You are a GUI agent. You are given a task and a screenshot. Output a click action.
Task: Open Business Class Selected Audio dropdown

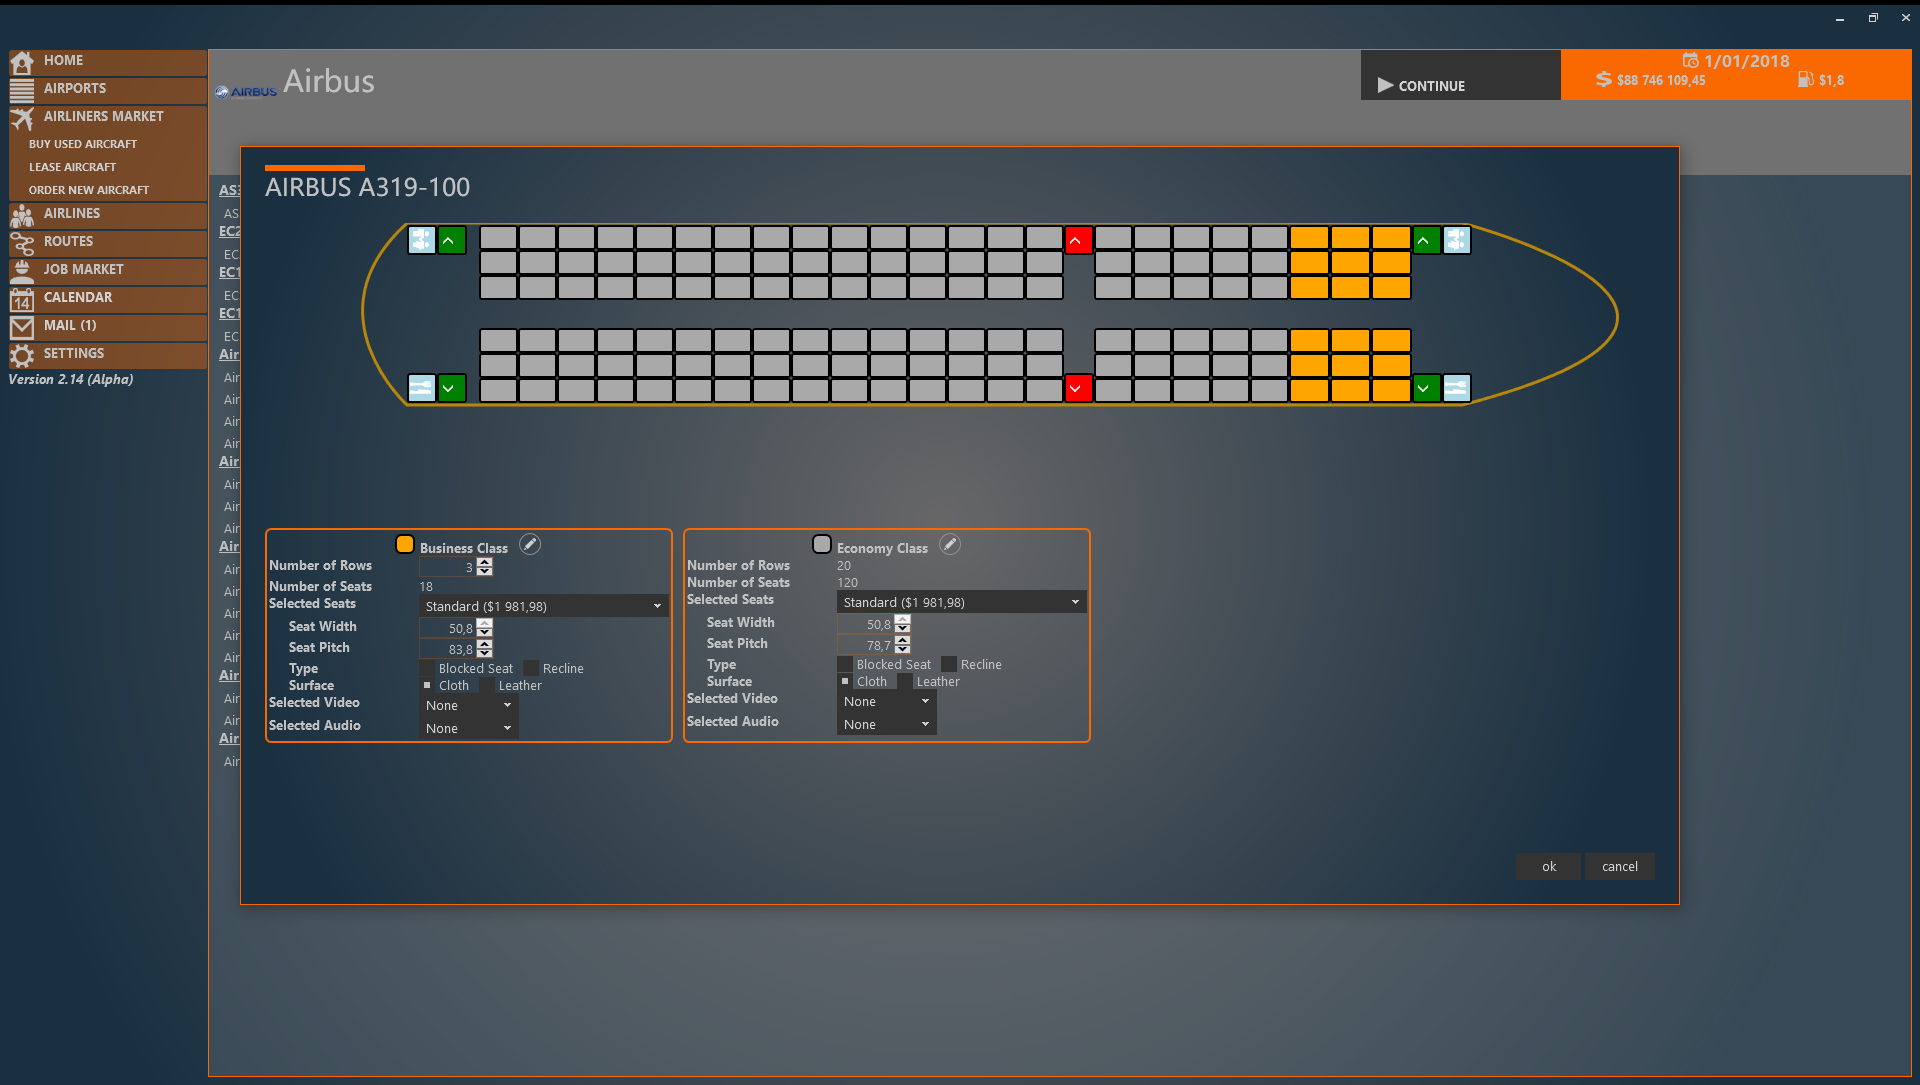[468, 728]
